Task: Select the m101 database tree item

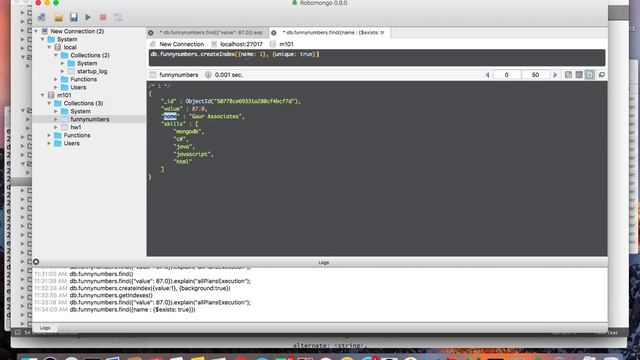Action: 64,95
